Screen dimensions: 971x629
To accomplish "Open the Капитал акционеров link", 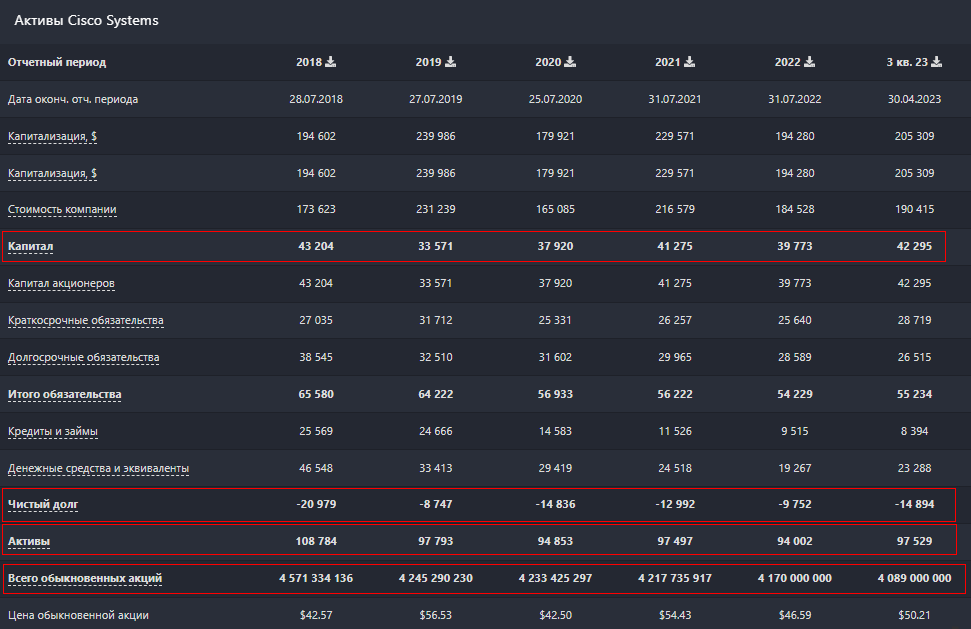I will coord(61,284).
